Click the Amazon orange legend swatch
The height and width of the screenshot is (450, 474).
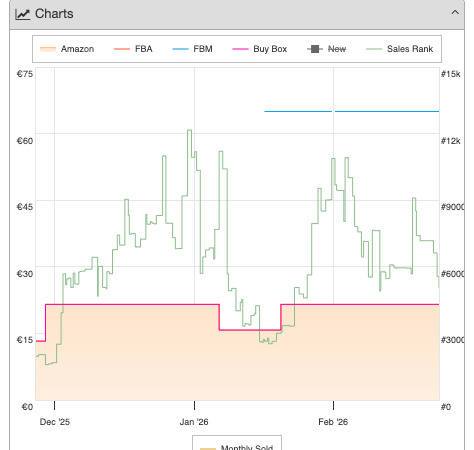(48, 49)
